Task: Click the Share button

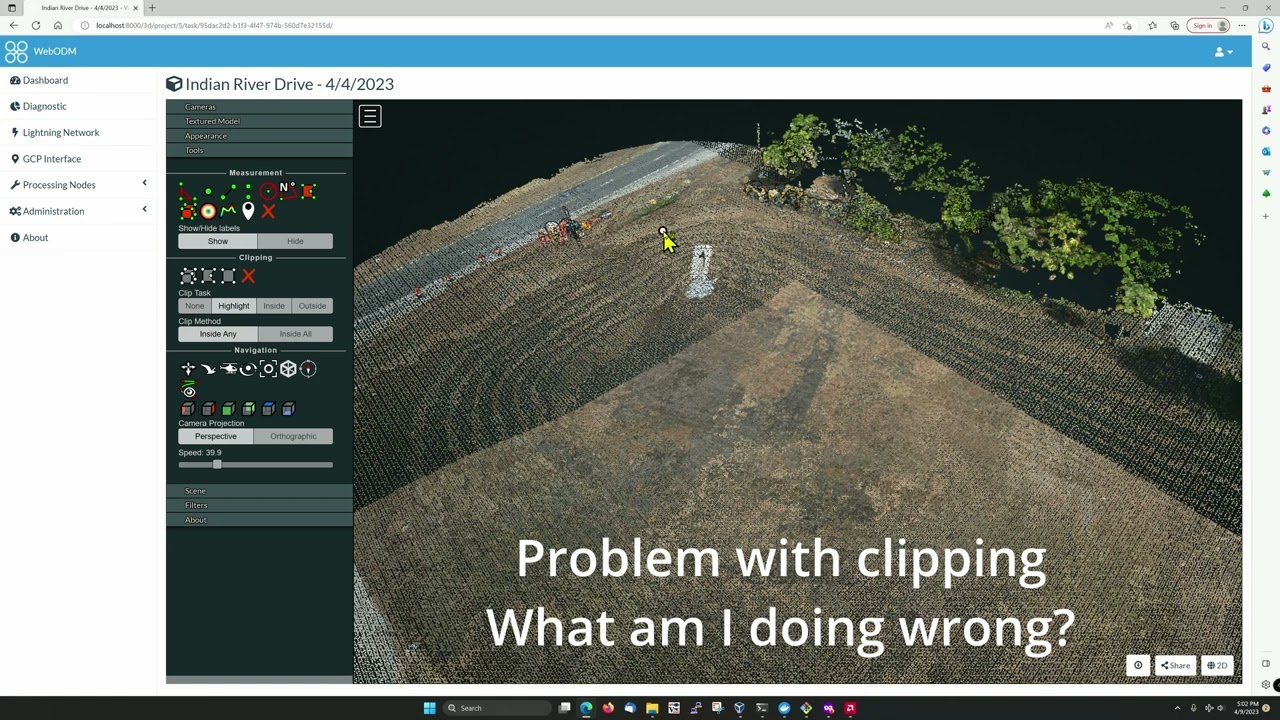Action: click(1174, 665)
